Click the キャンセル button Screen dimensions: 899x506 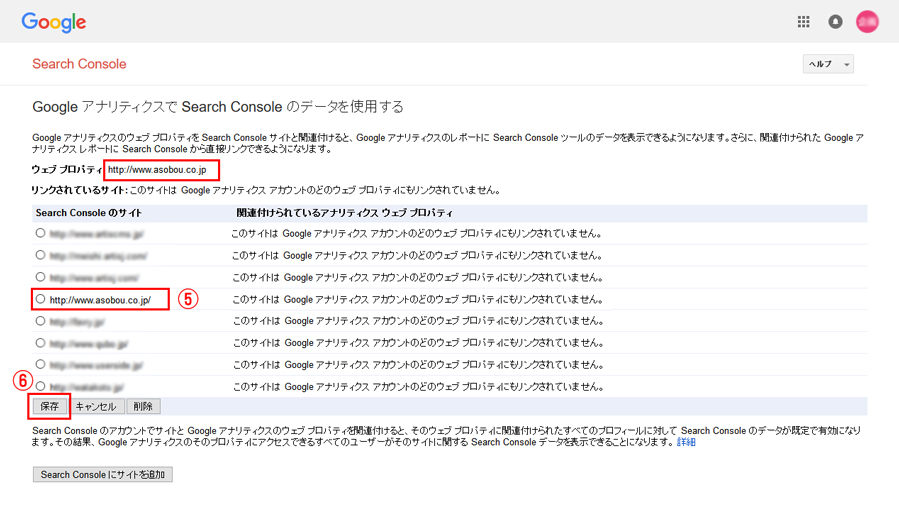pyautogui.click(x=96, y=406)
